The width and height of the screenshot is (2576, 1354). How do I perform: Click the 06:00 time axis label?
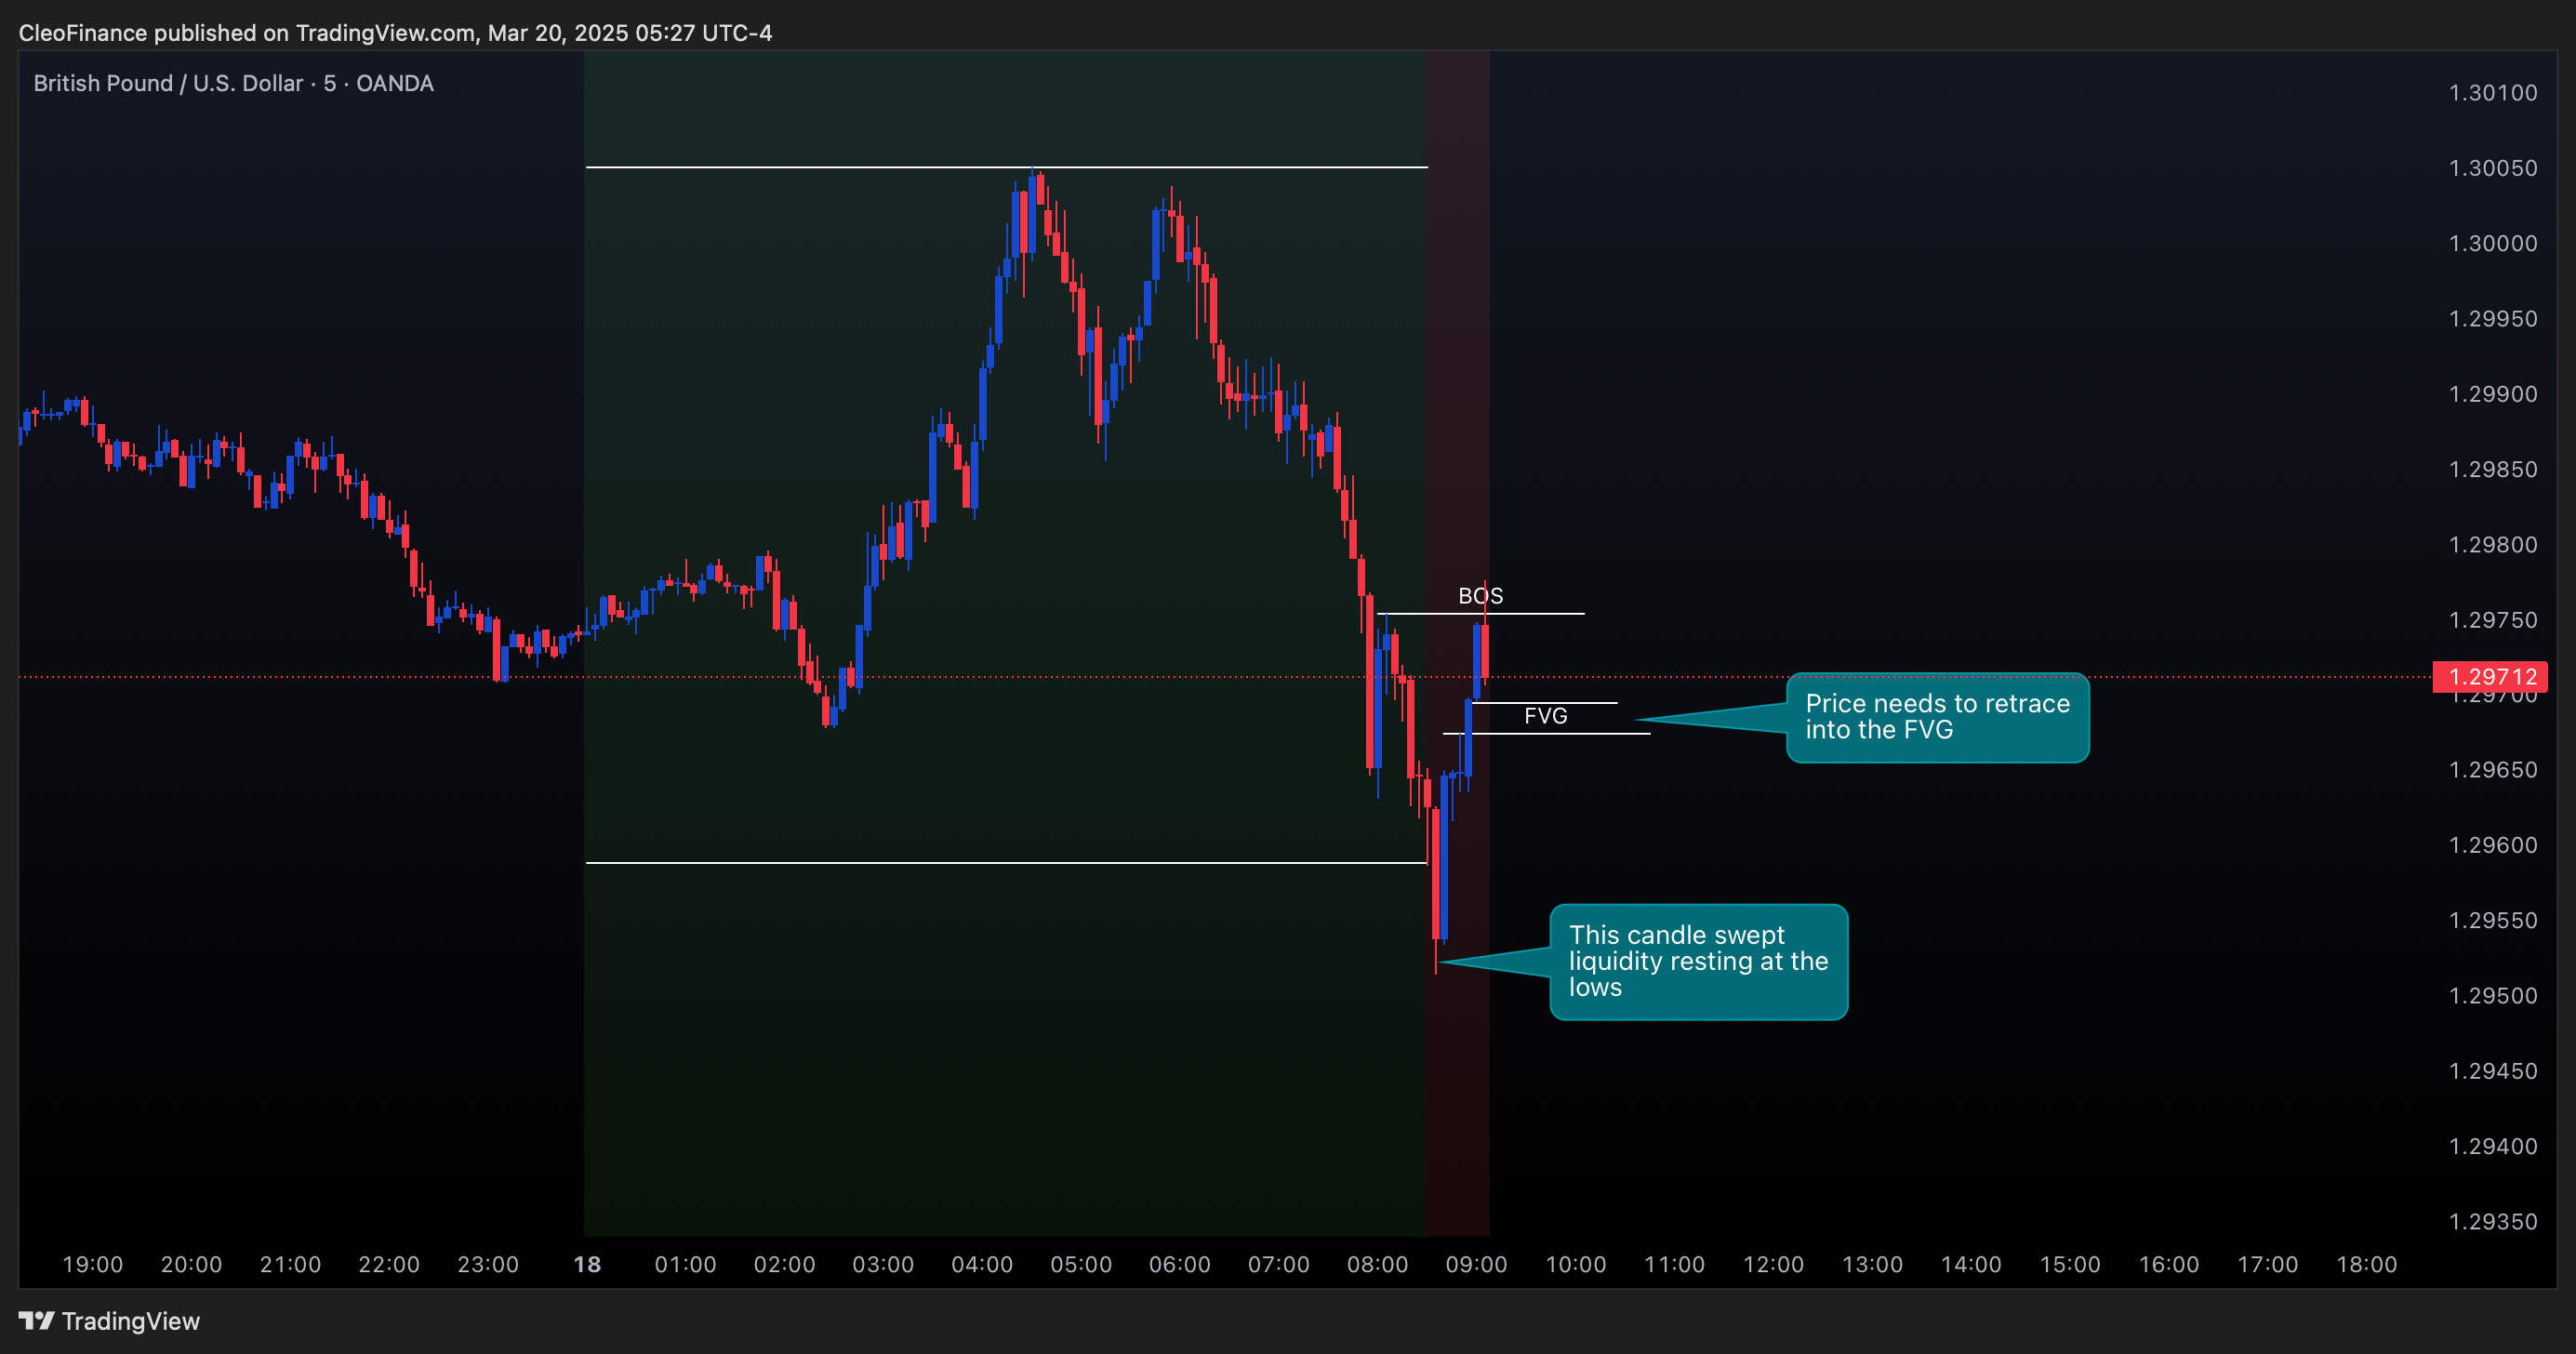[1180, 1264]
